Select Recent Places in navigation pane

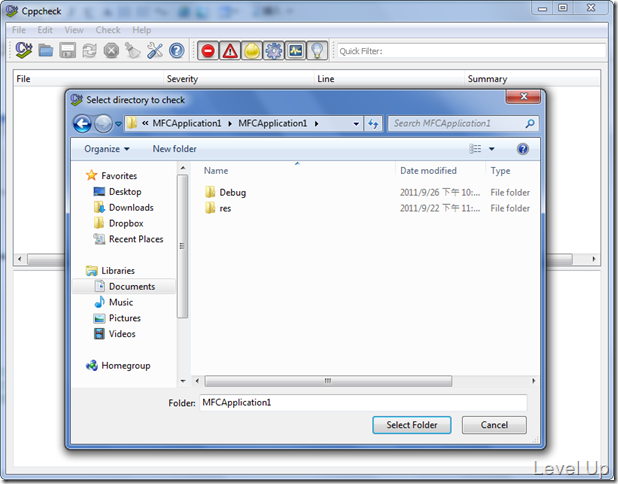[128, 239]
